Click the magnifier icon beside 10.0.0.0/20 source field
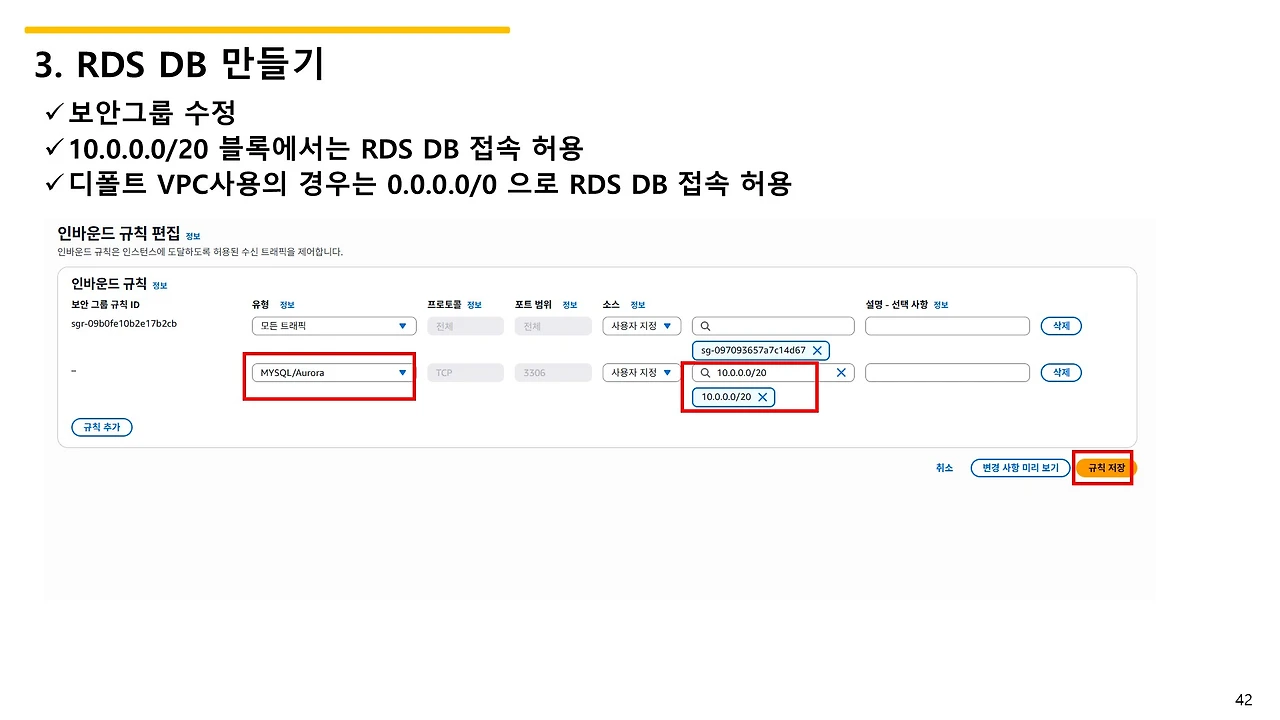This screenshot has height=720, width=1280. point(707,372)
